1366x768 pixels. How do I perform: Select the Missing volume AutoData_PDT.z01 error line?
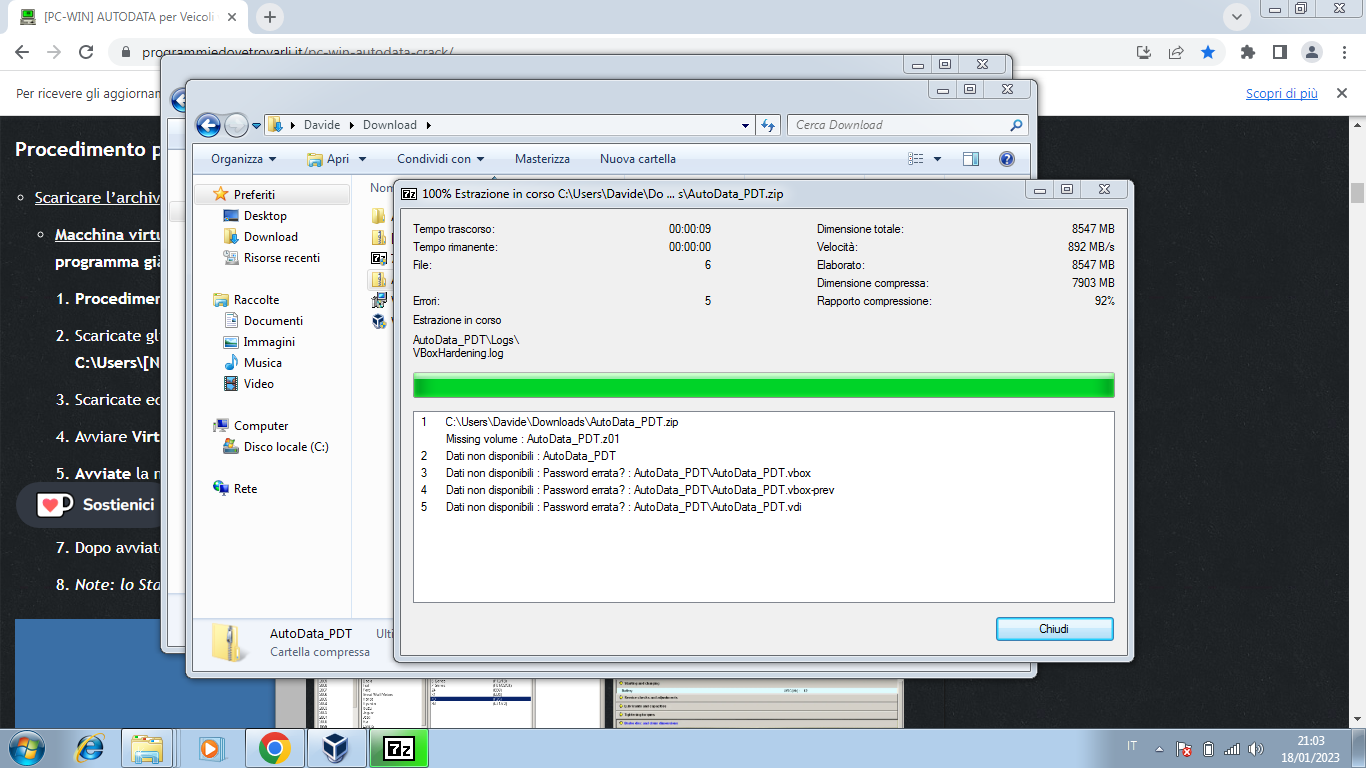click(x=532, y=439)
